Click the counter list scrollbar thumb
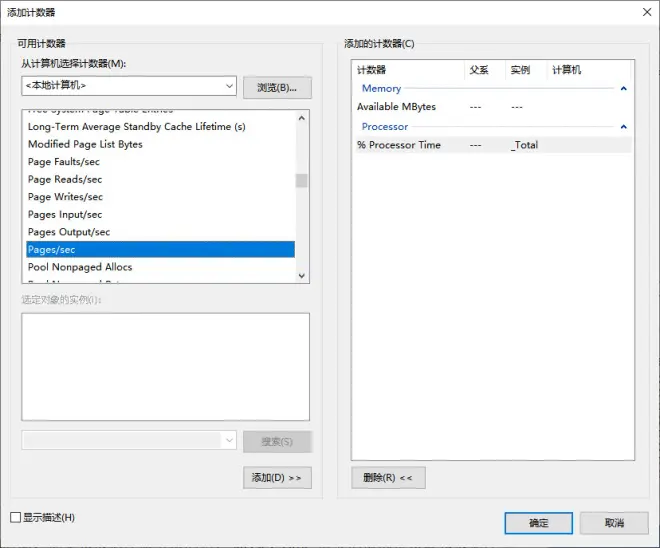This screenshot has width=660, height=548. [x=301, y=181]
